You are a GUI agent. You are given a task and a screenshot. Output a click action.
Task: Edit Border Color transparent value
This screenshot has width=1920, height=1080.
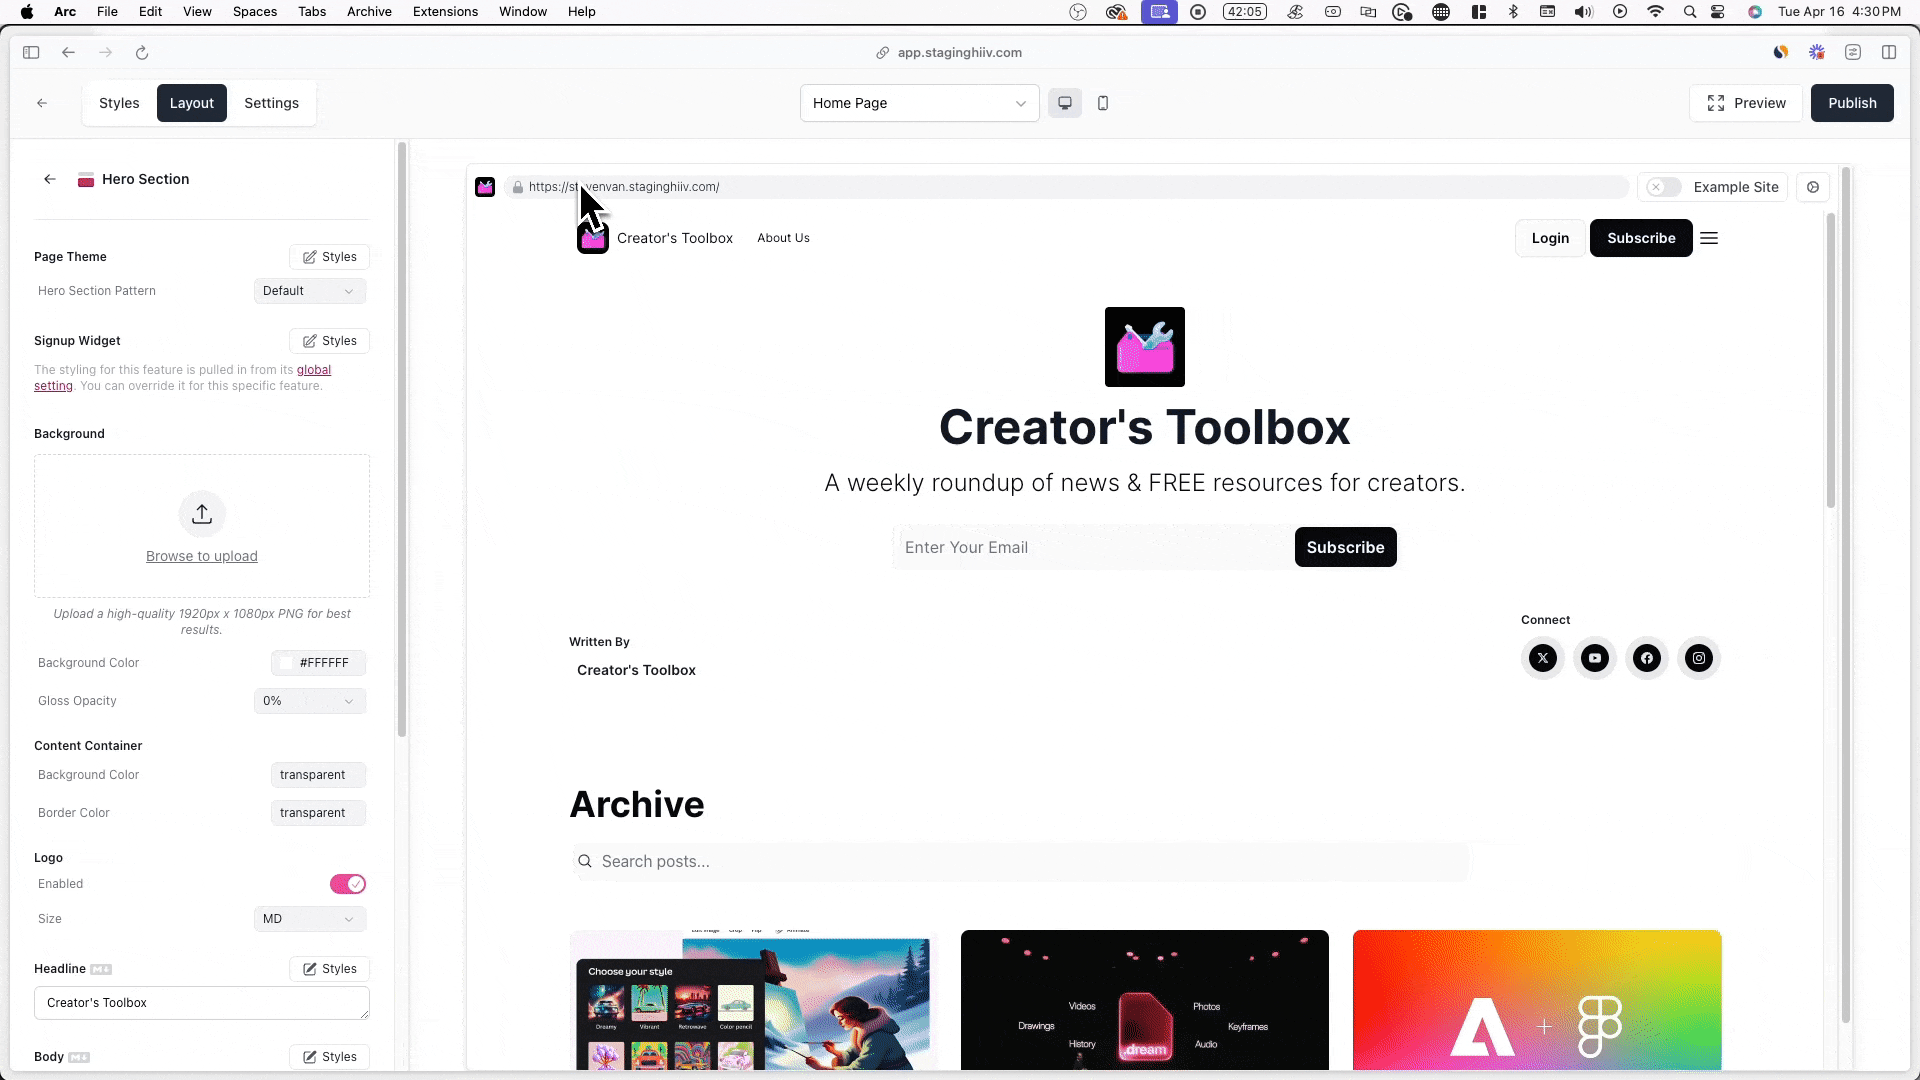(x=318, y=813)
